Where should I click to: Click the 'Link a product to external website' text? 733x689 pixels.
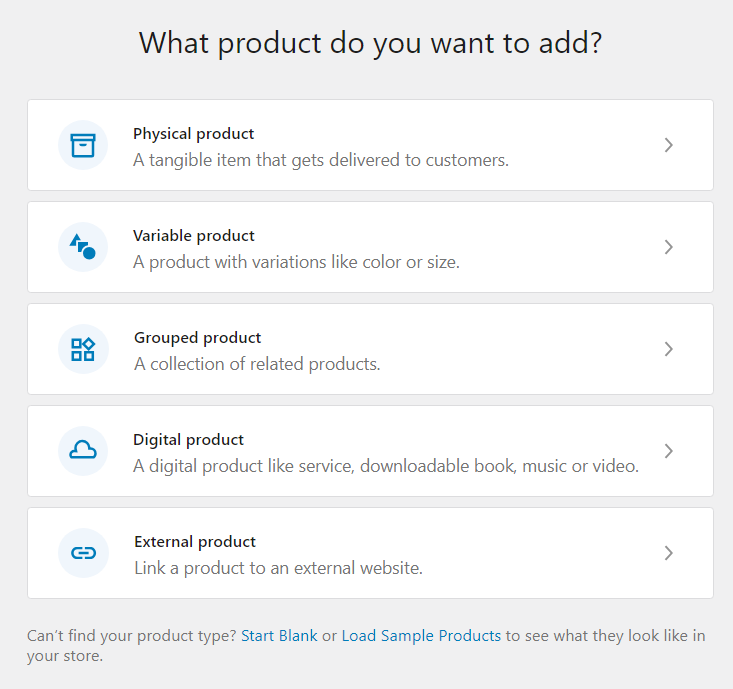pos(278,568)
